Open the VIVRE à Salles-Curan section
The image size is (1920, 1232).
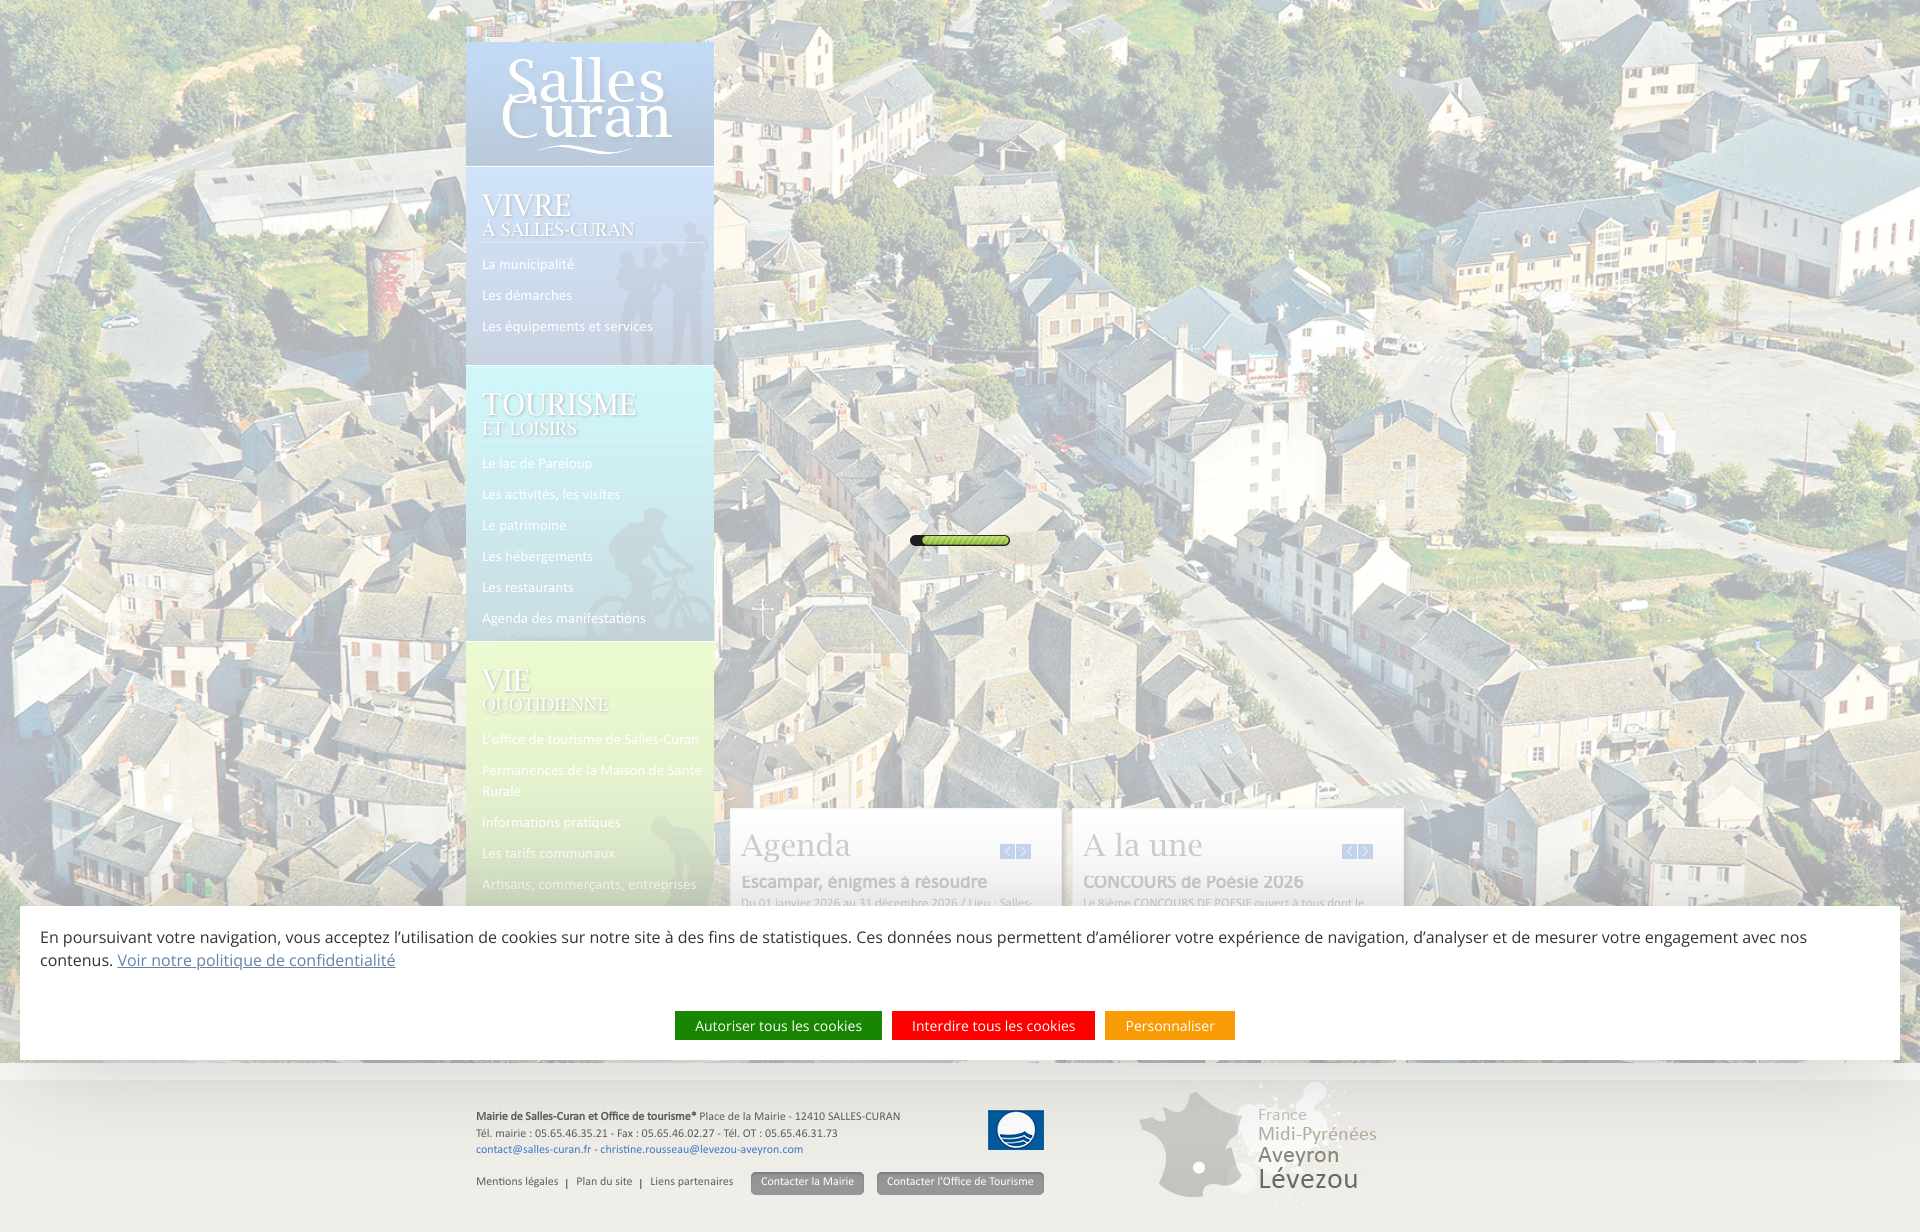coord(558,215)
